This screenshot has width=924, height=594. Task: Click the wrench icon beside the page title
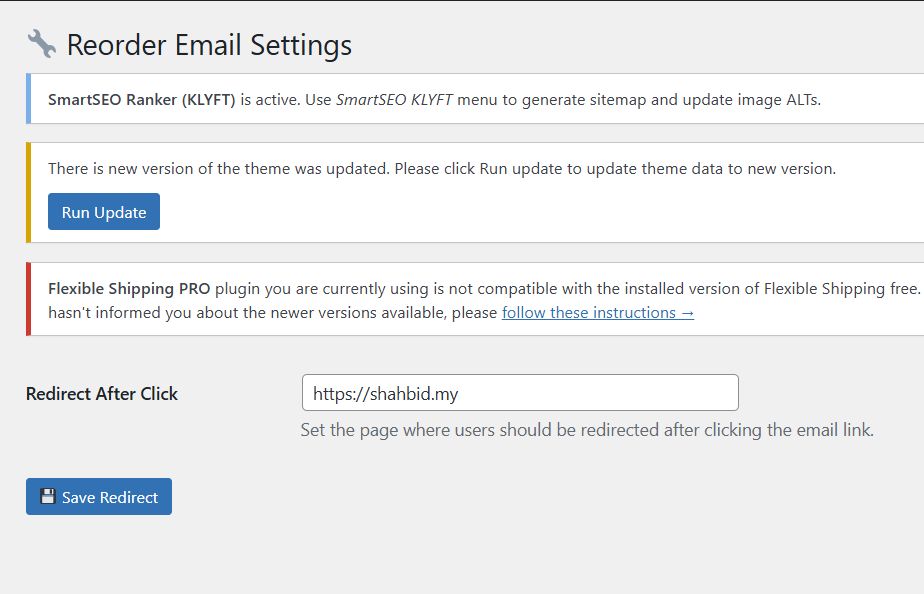pyautogui.click(x=41, y=44)
